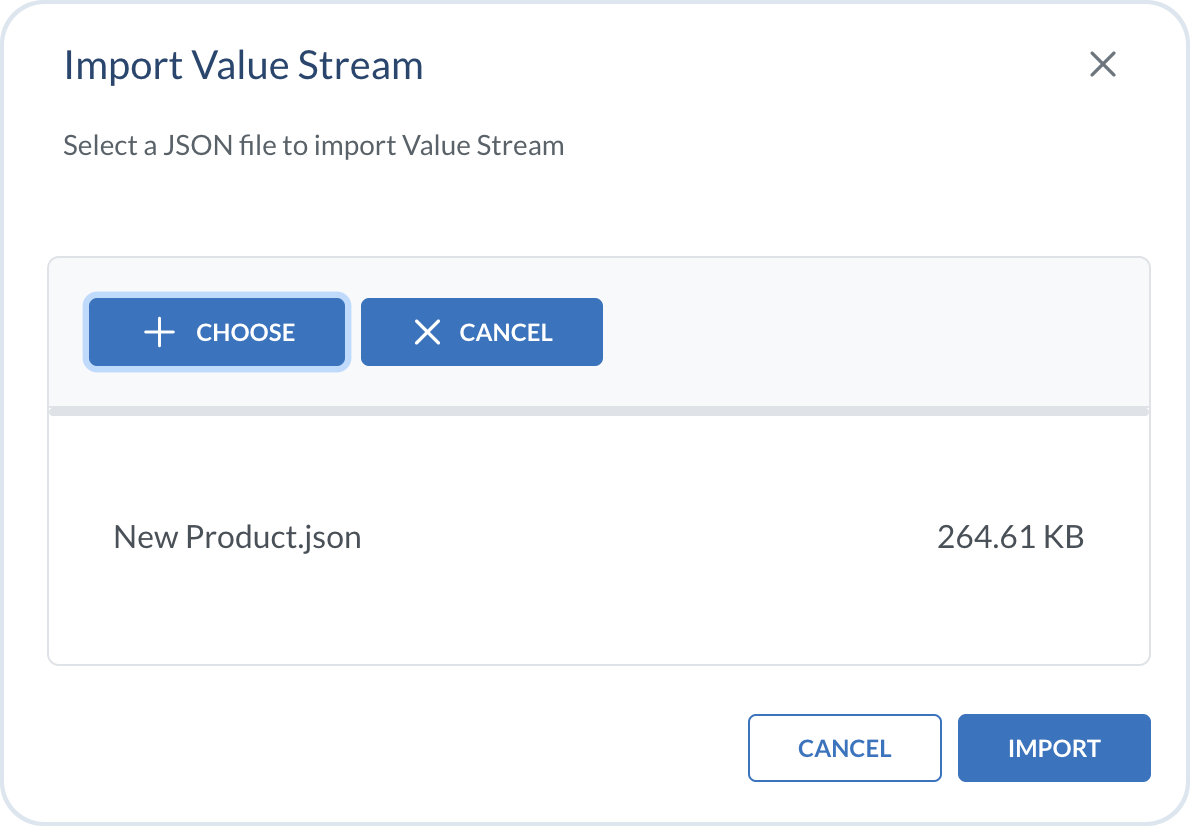Image resolution: width=1190 pixels, height=826 pixels.
Task: Click the 'Select a JSON file' description
Action: 313,146
